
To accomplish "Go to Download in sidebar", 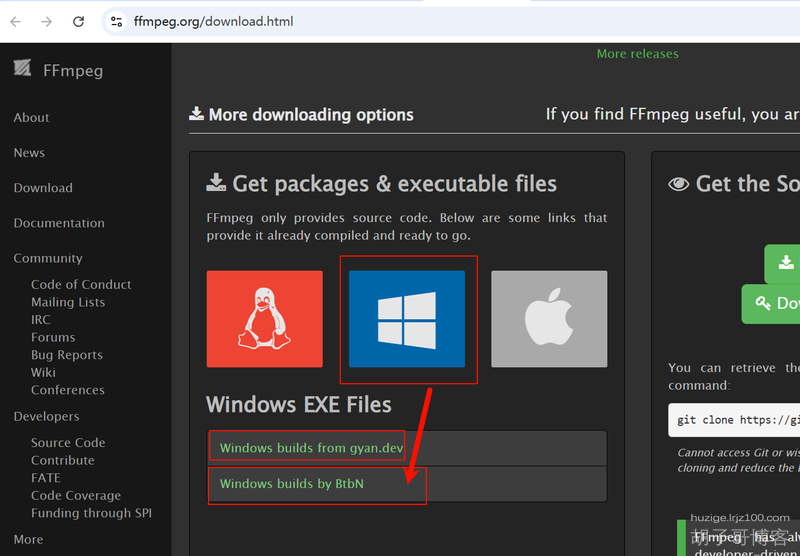I will (43, 188).
